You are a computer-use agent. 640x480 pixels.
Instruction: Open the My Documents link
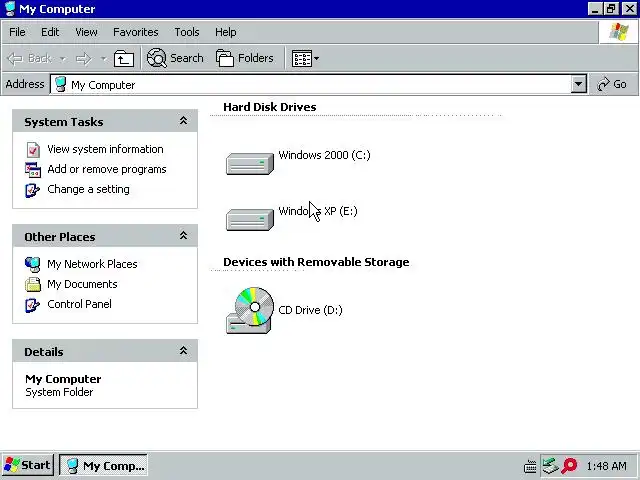(x=82, y=284)
